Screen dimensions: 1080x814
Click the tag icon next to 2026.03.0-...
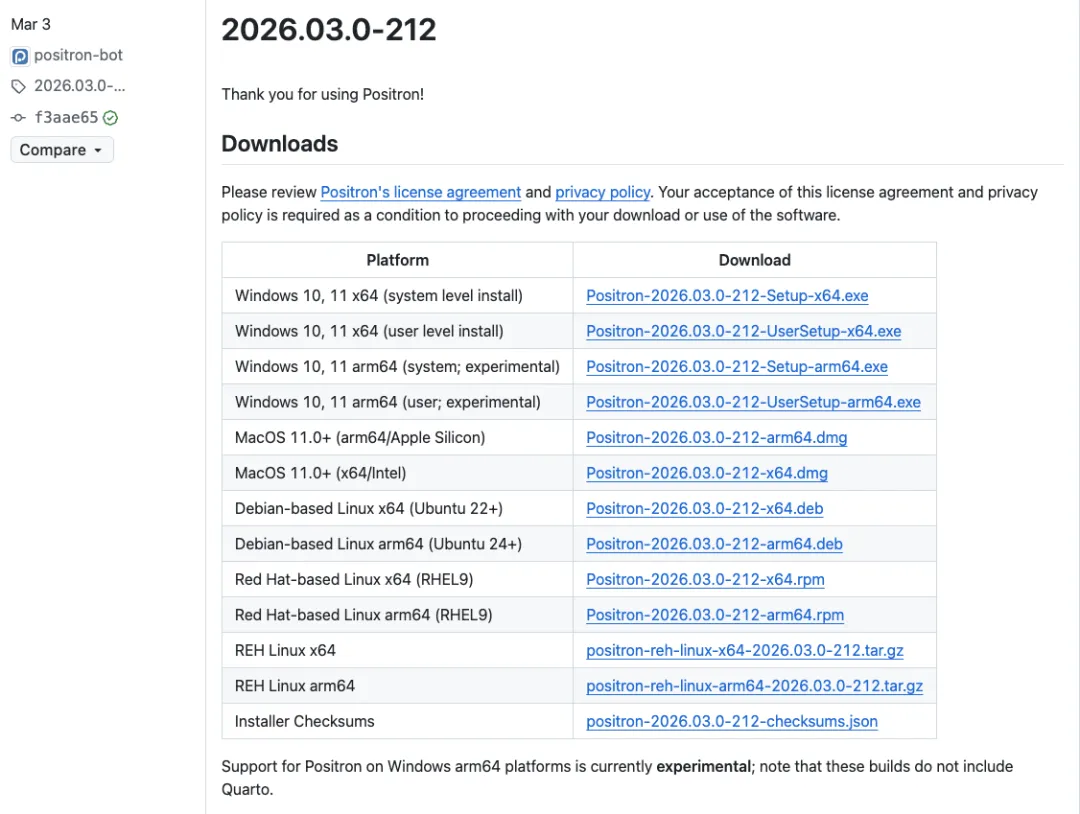(x=19, y=86)
